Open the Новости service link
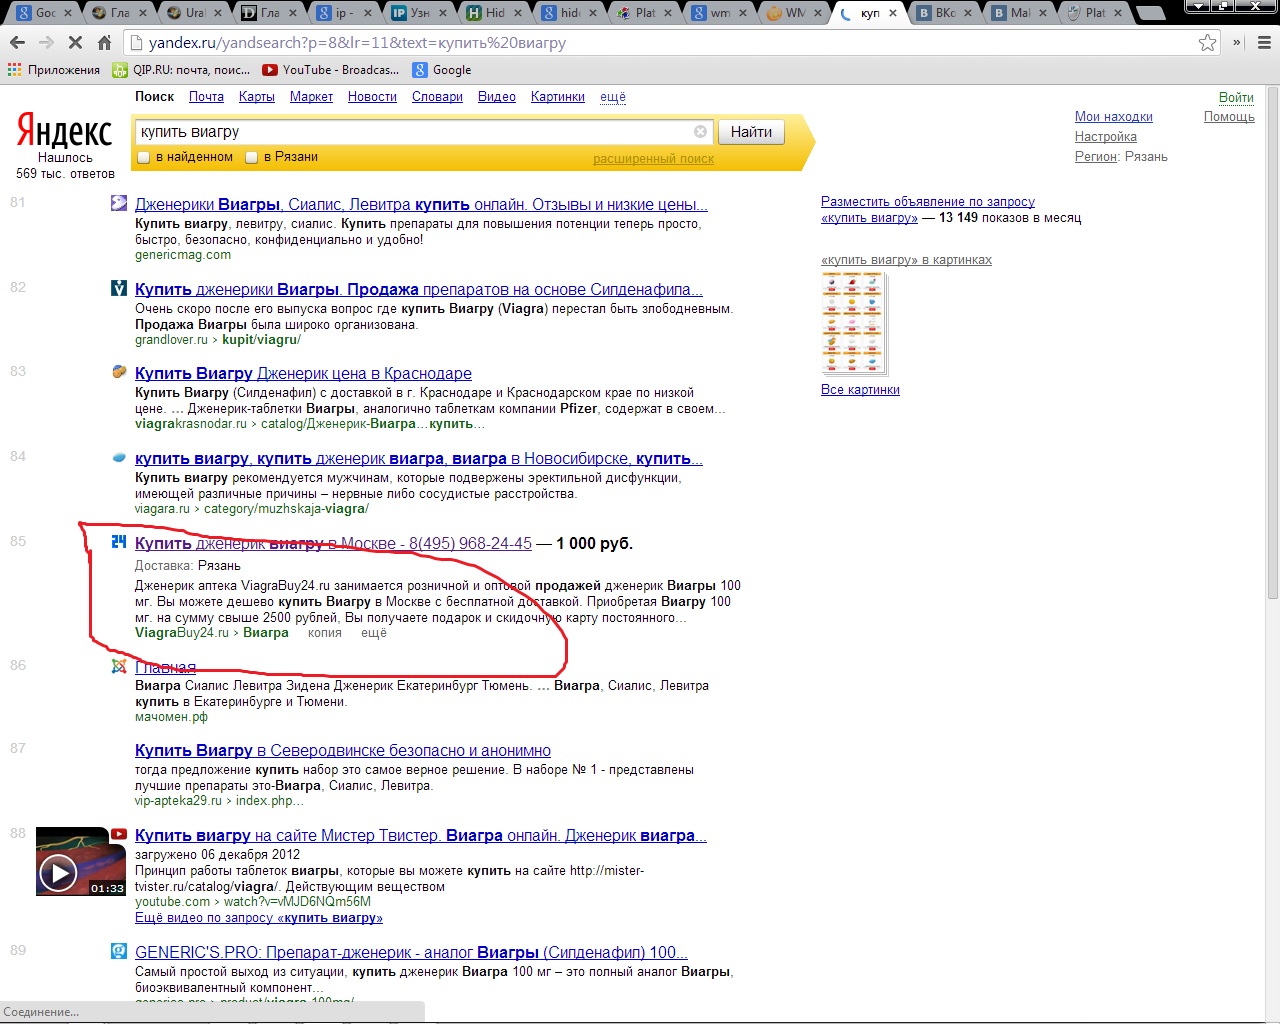The height and width of the screenshot is (1024, 1280). [x=372, y=97]
